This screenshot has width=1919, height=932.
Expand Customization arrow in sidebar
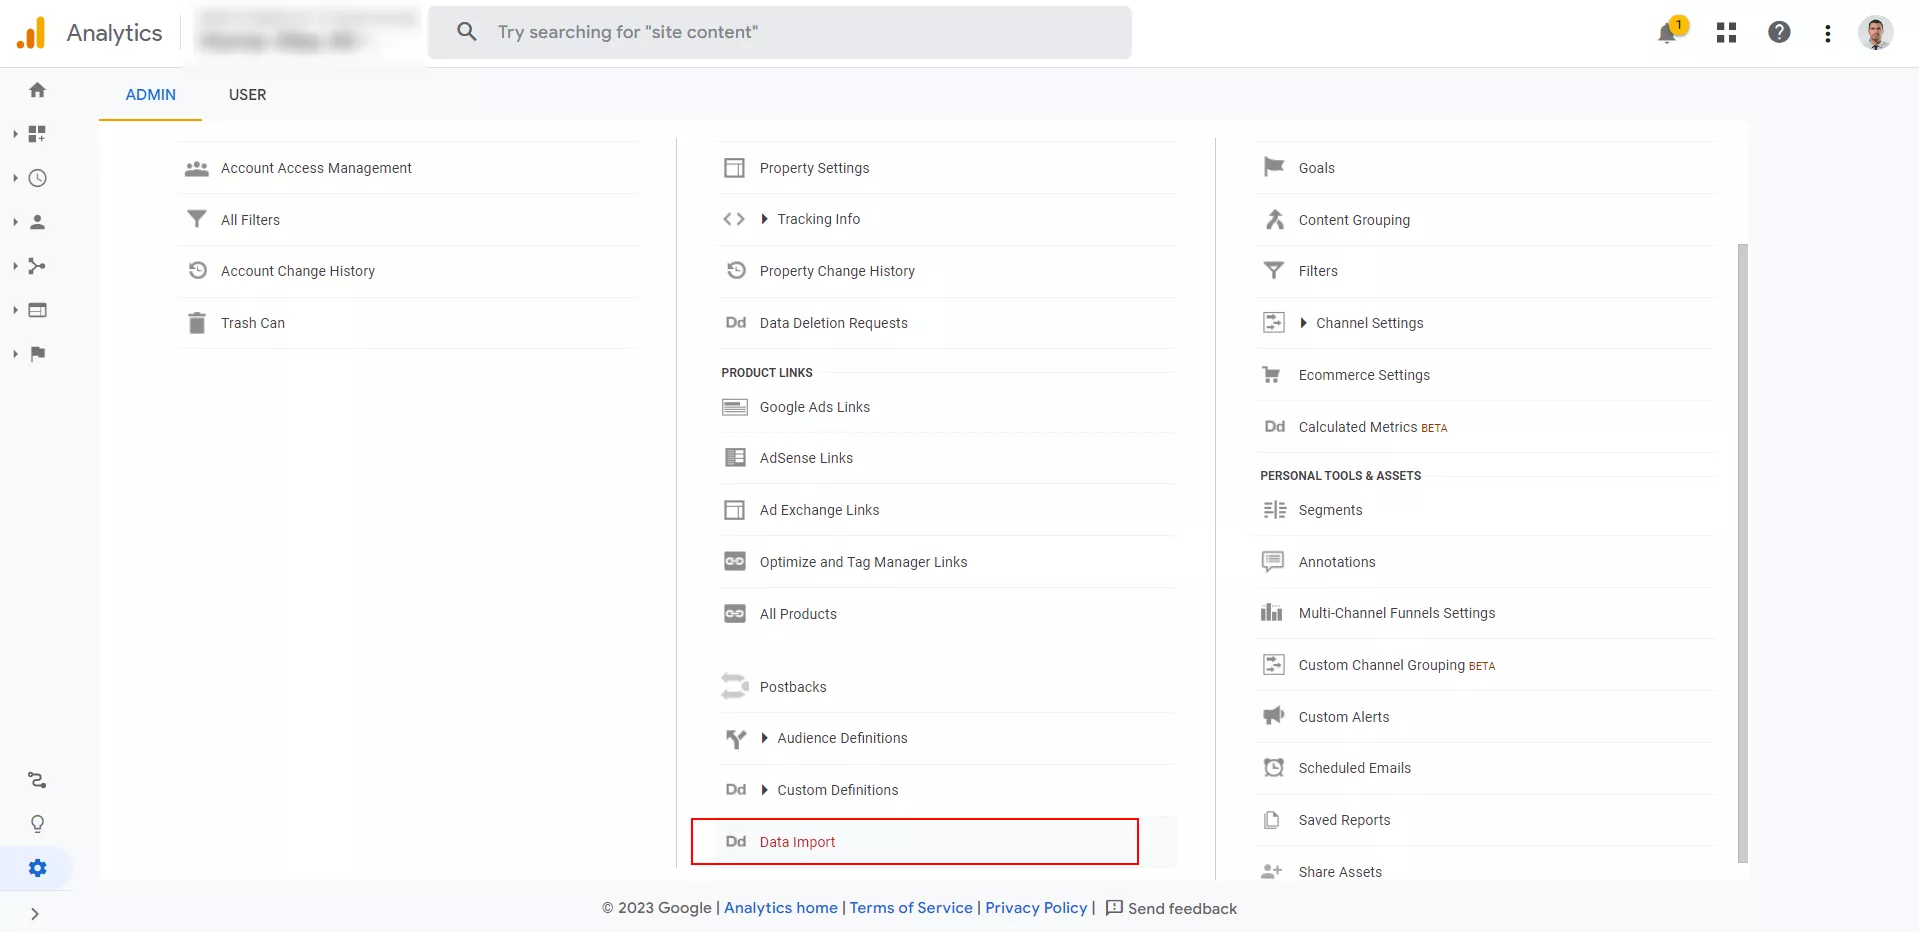tap(15, 134)
